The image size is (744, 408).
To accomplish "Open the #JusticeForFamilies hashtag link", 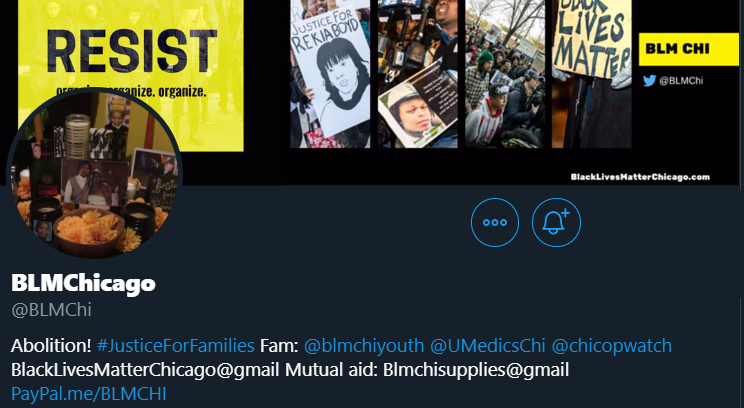I will 176,345.
